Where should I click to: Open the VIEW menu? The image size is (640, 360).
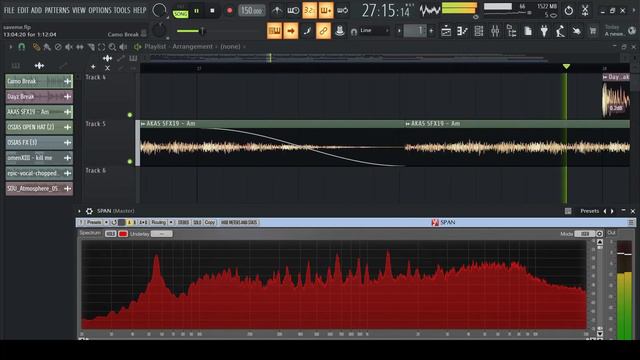(79, 10)
